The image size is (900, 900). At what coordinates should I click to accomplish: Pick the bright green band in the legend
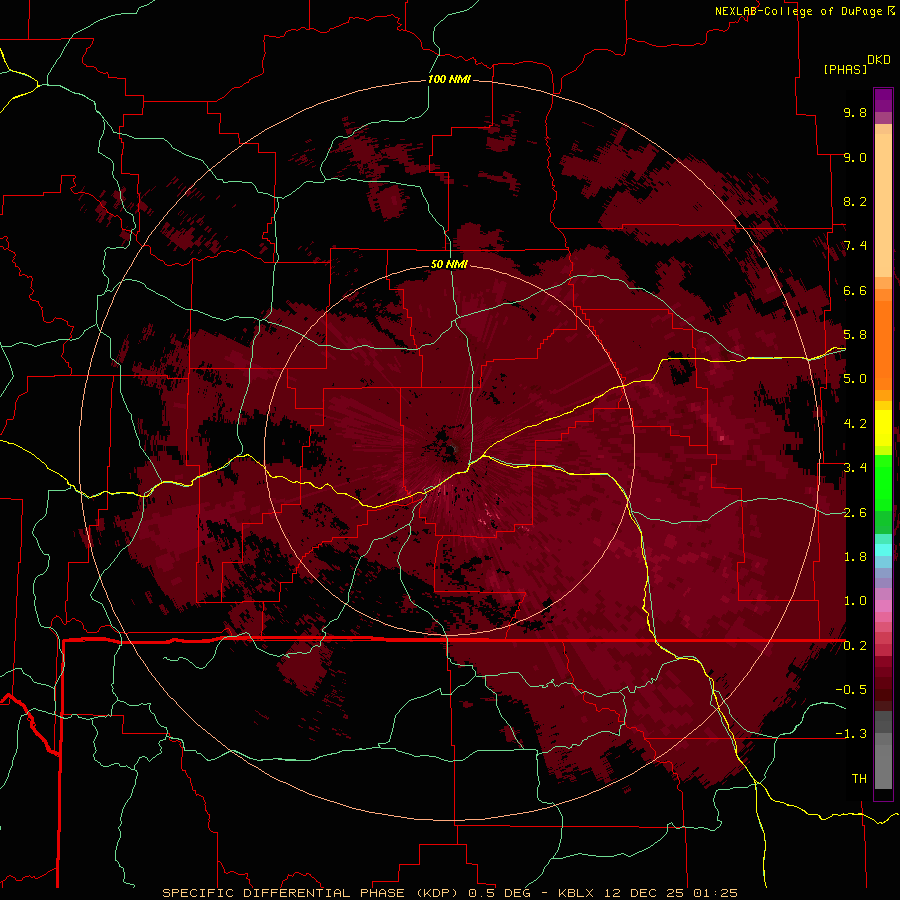click(x=883, y=482)
